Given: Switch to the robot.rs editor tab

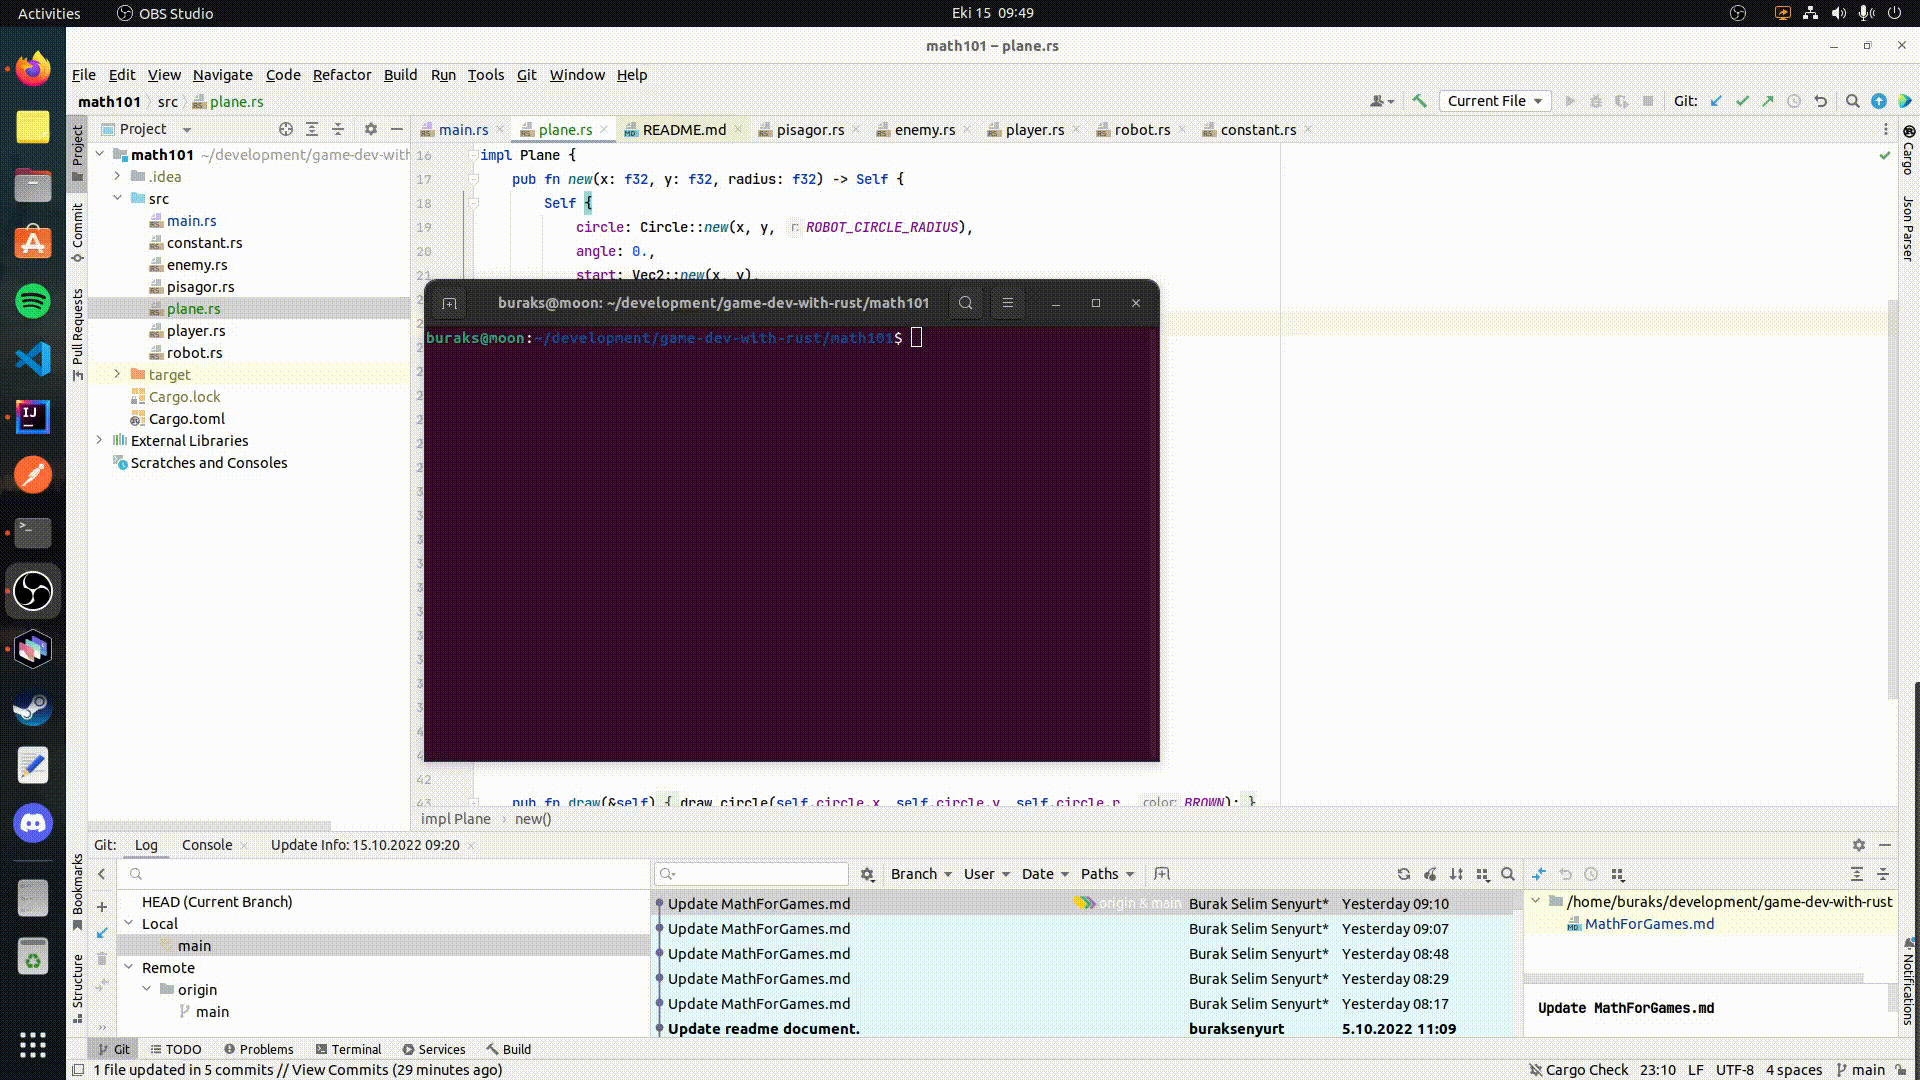Looking at the screenshot, I should point(1141,130).
